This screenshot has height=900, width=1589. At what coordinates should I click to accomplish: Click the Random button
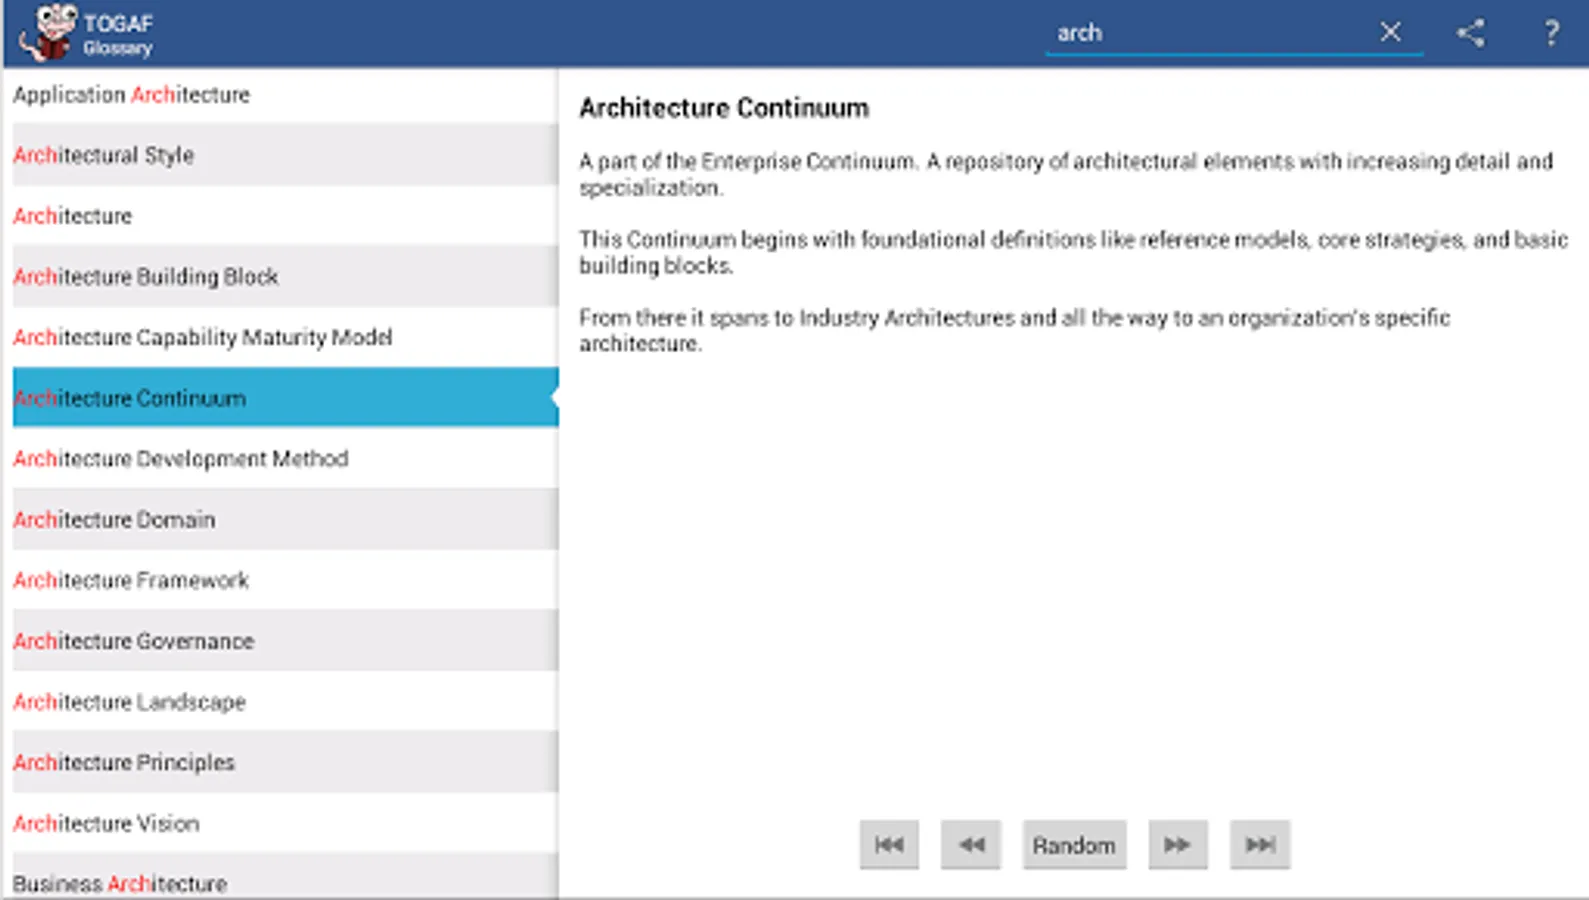pyautogui.click(x=1074, y=845)
